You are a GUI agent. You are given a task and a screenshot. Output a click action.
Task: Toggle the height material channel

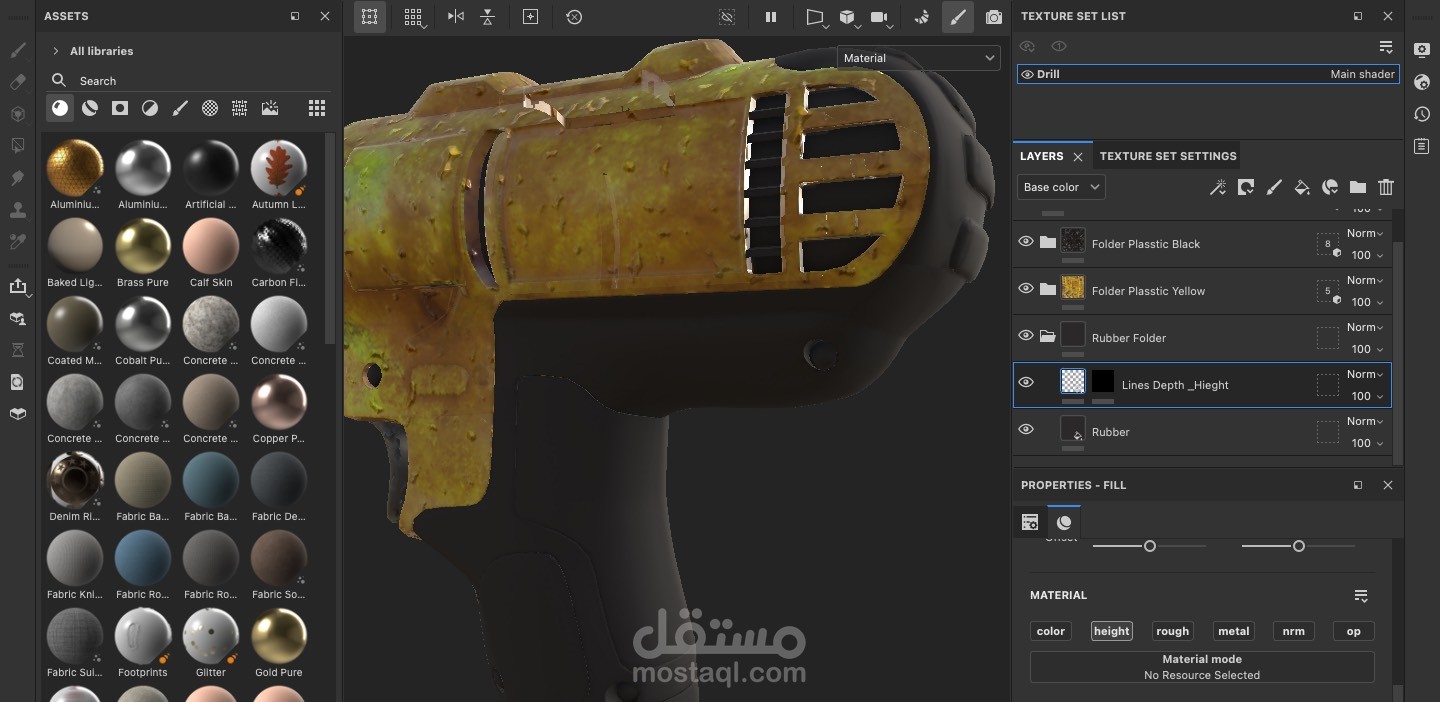coord(1112,631)
